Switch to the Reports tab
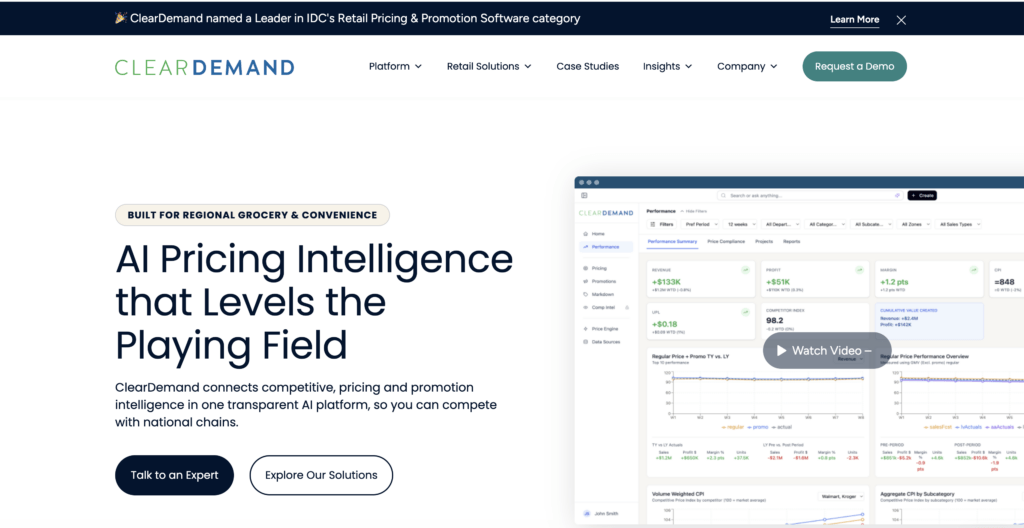 (792, 242)
